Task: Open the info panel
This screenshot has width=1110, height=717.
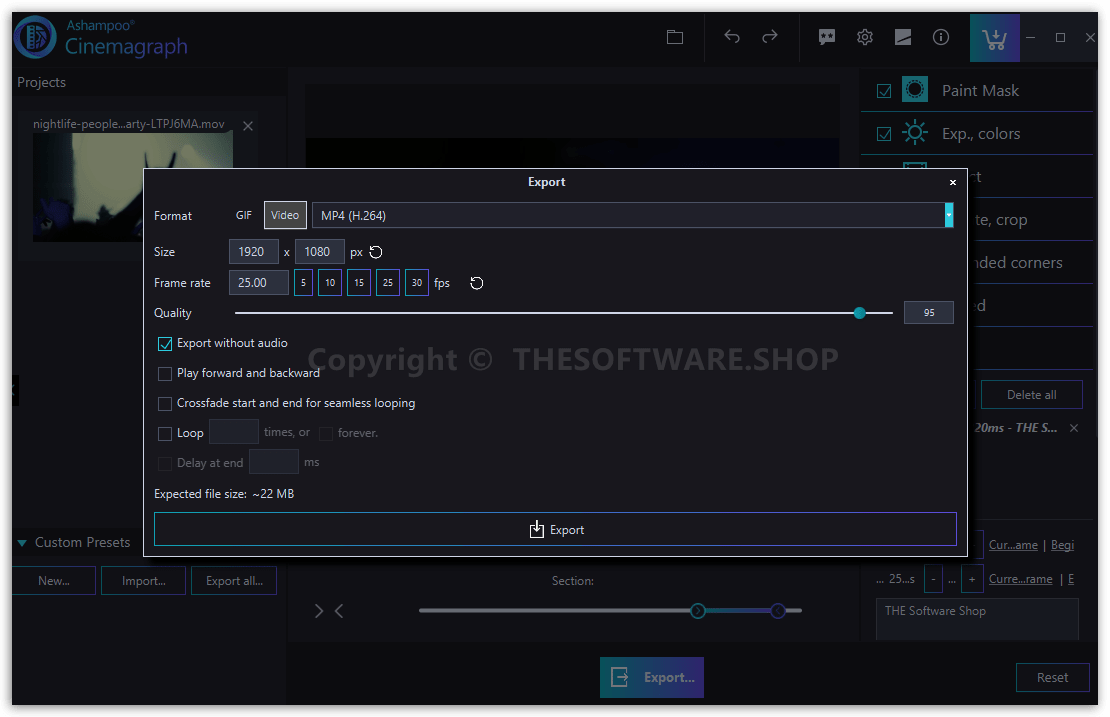Action: click(940, 36)
